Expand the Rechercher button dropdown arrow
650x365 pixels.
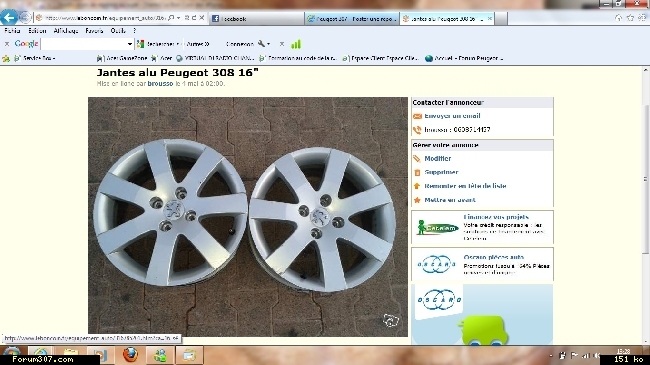(178, 44)
